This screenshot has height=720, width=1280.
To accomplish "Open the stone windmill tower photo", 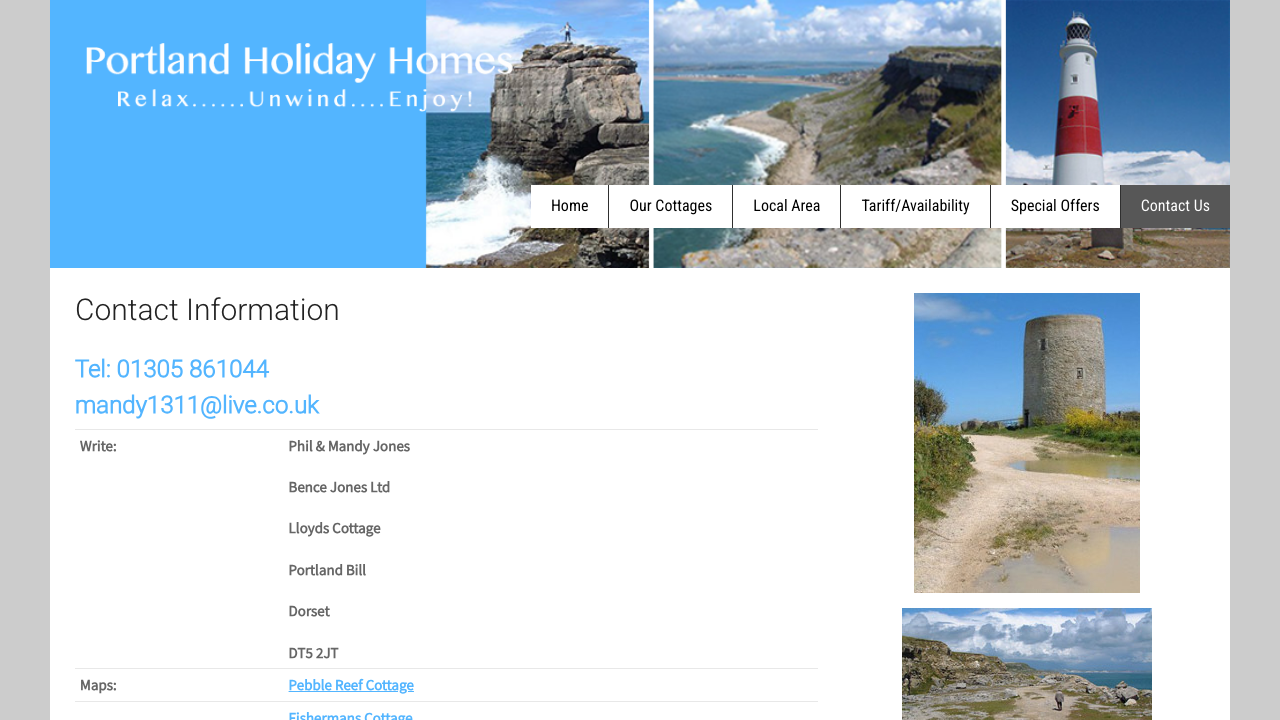I will (x=1027, y=443).
